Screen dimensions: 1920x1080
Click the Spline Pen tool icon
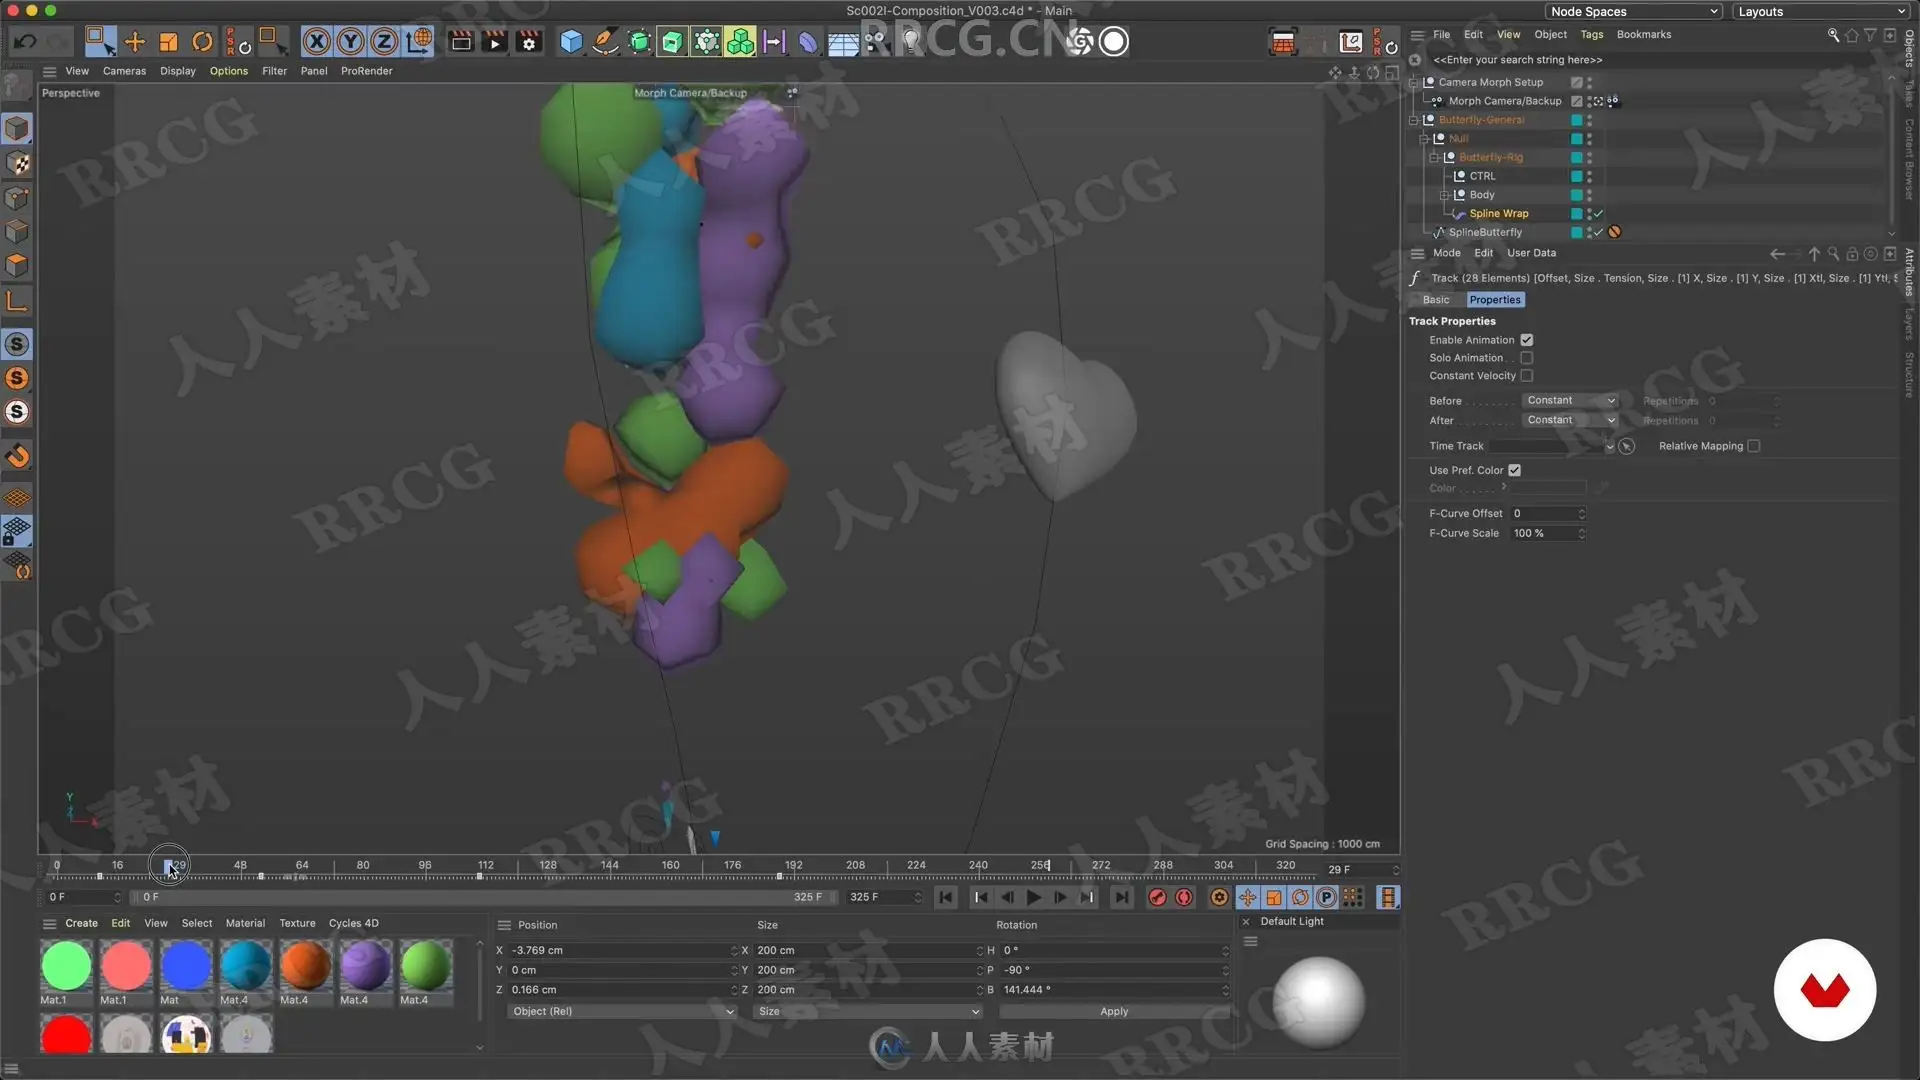(x=605, y=42)
